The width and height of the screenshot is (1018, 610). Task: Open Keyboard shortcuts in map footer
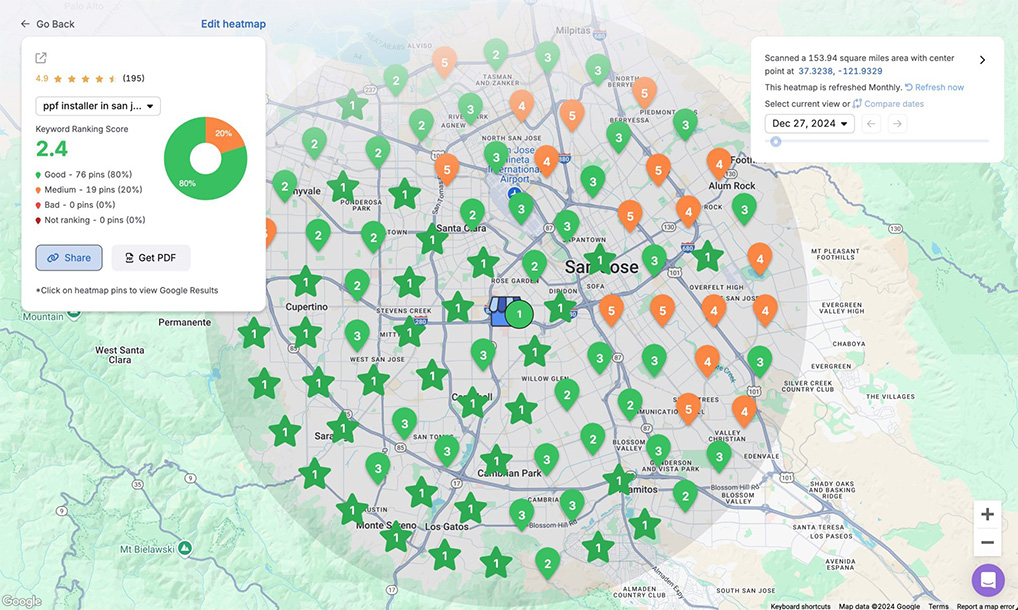(800, 606)
